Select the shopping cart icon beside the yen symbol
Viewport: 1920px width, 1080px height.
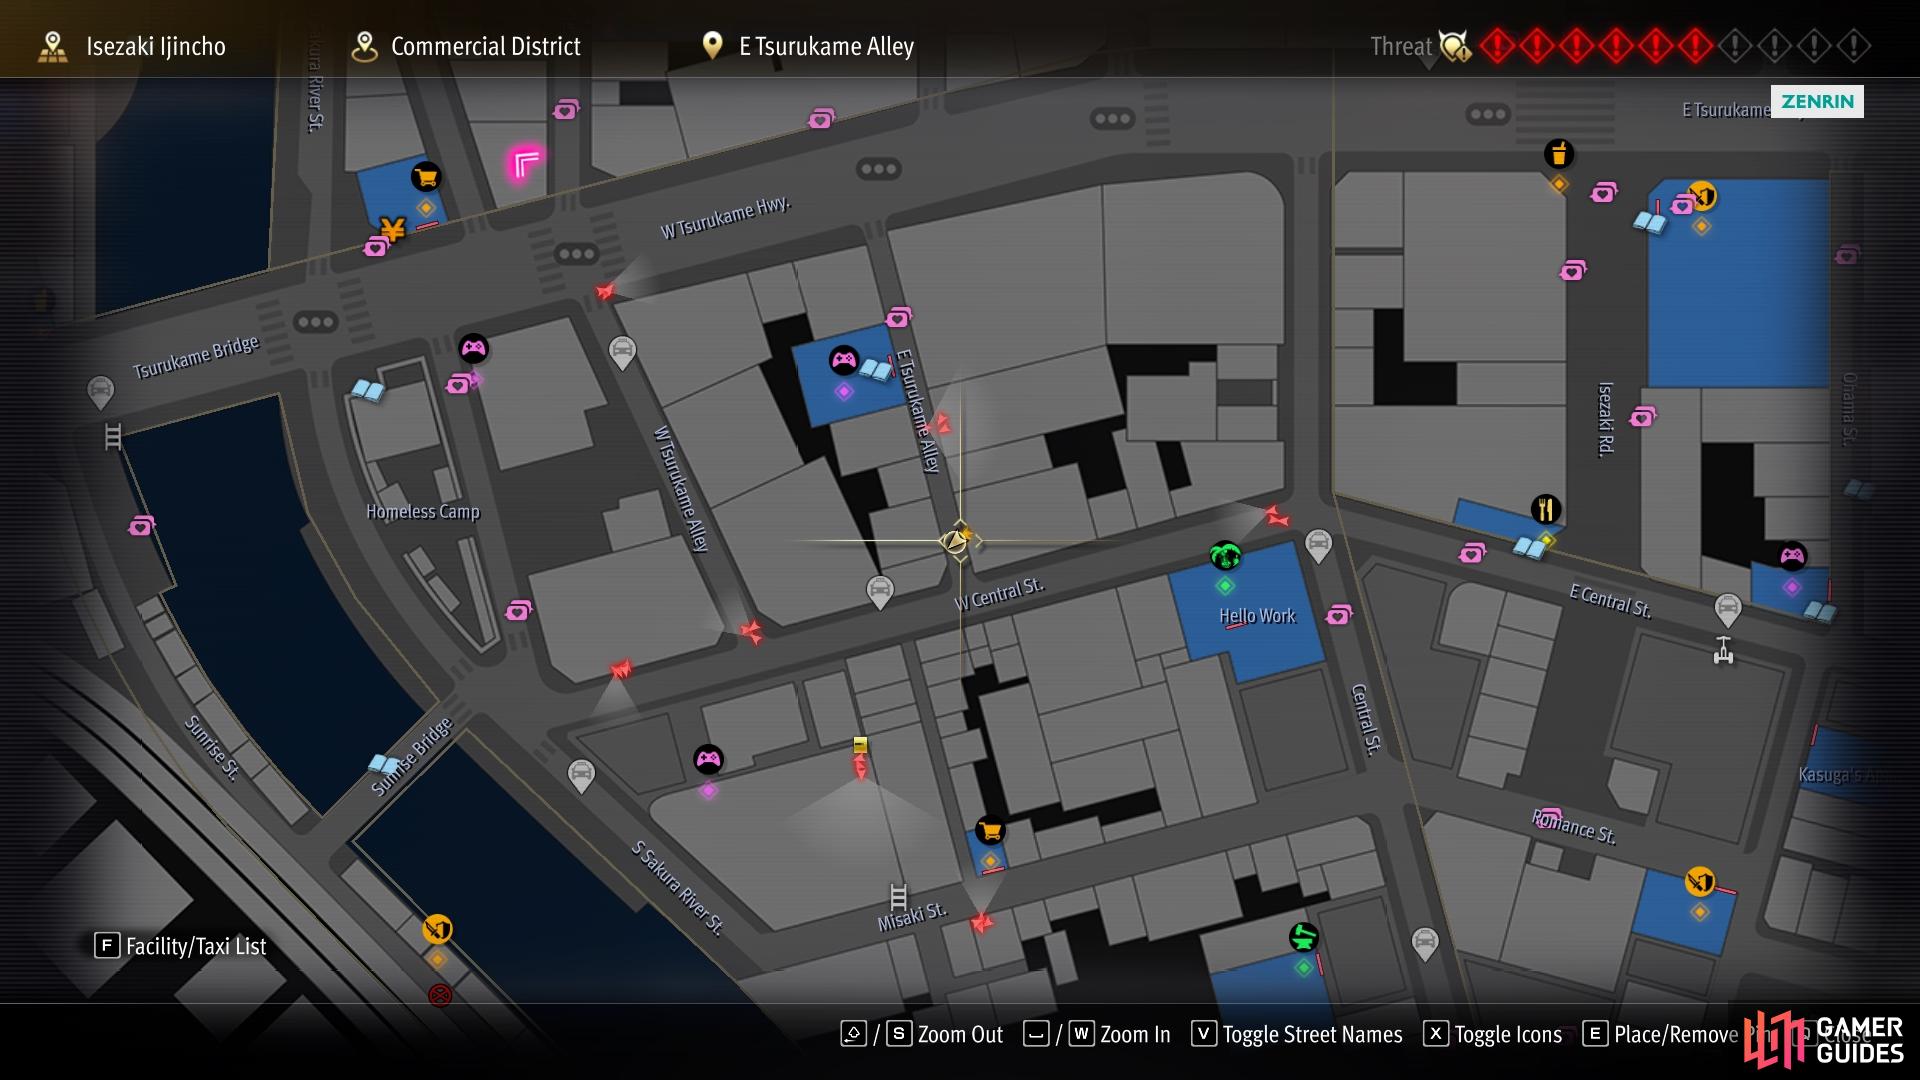(x=426, y=178)
